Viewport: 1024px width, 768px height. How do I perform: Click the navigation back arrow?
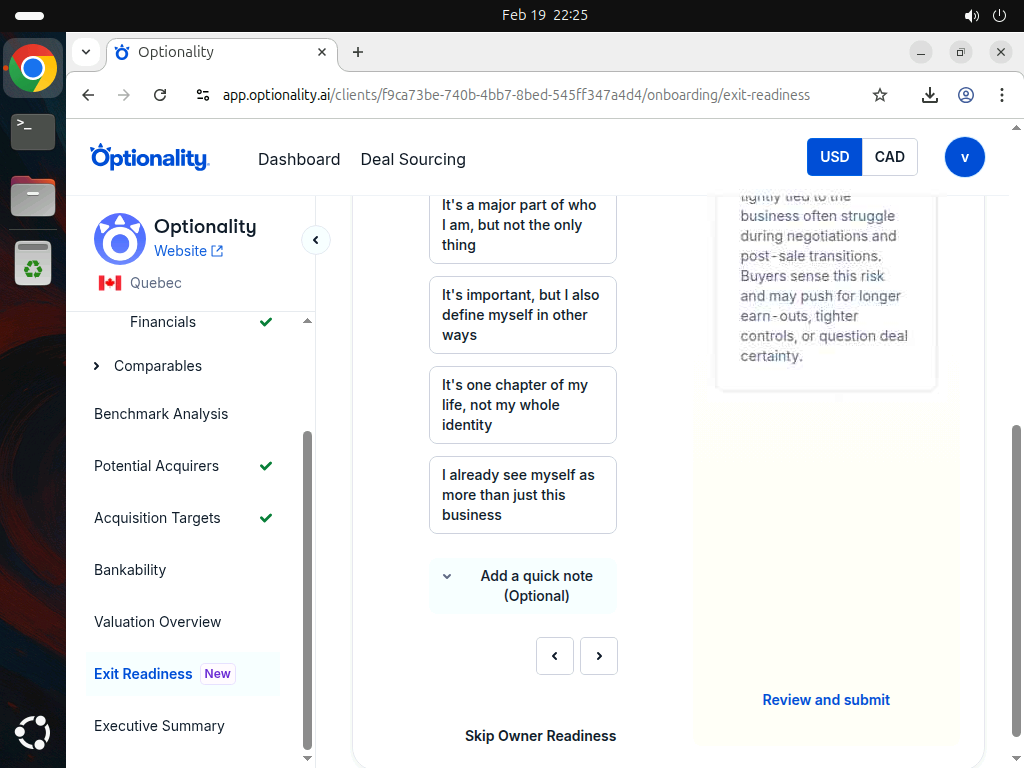(x=87, y=95)
